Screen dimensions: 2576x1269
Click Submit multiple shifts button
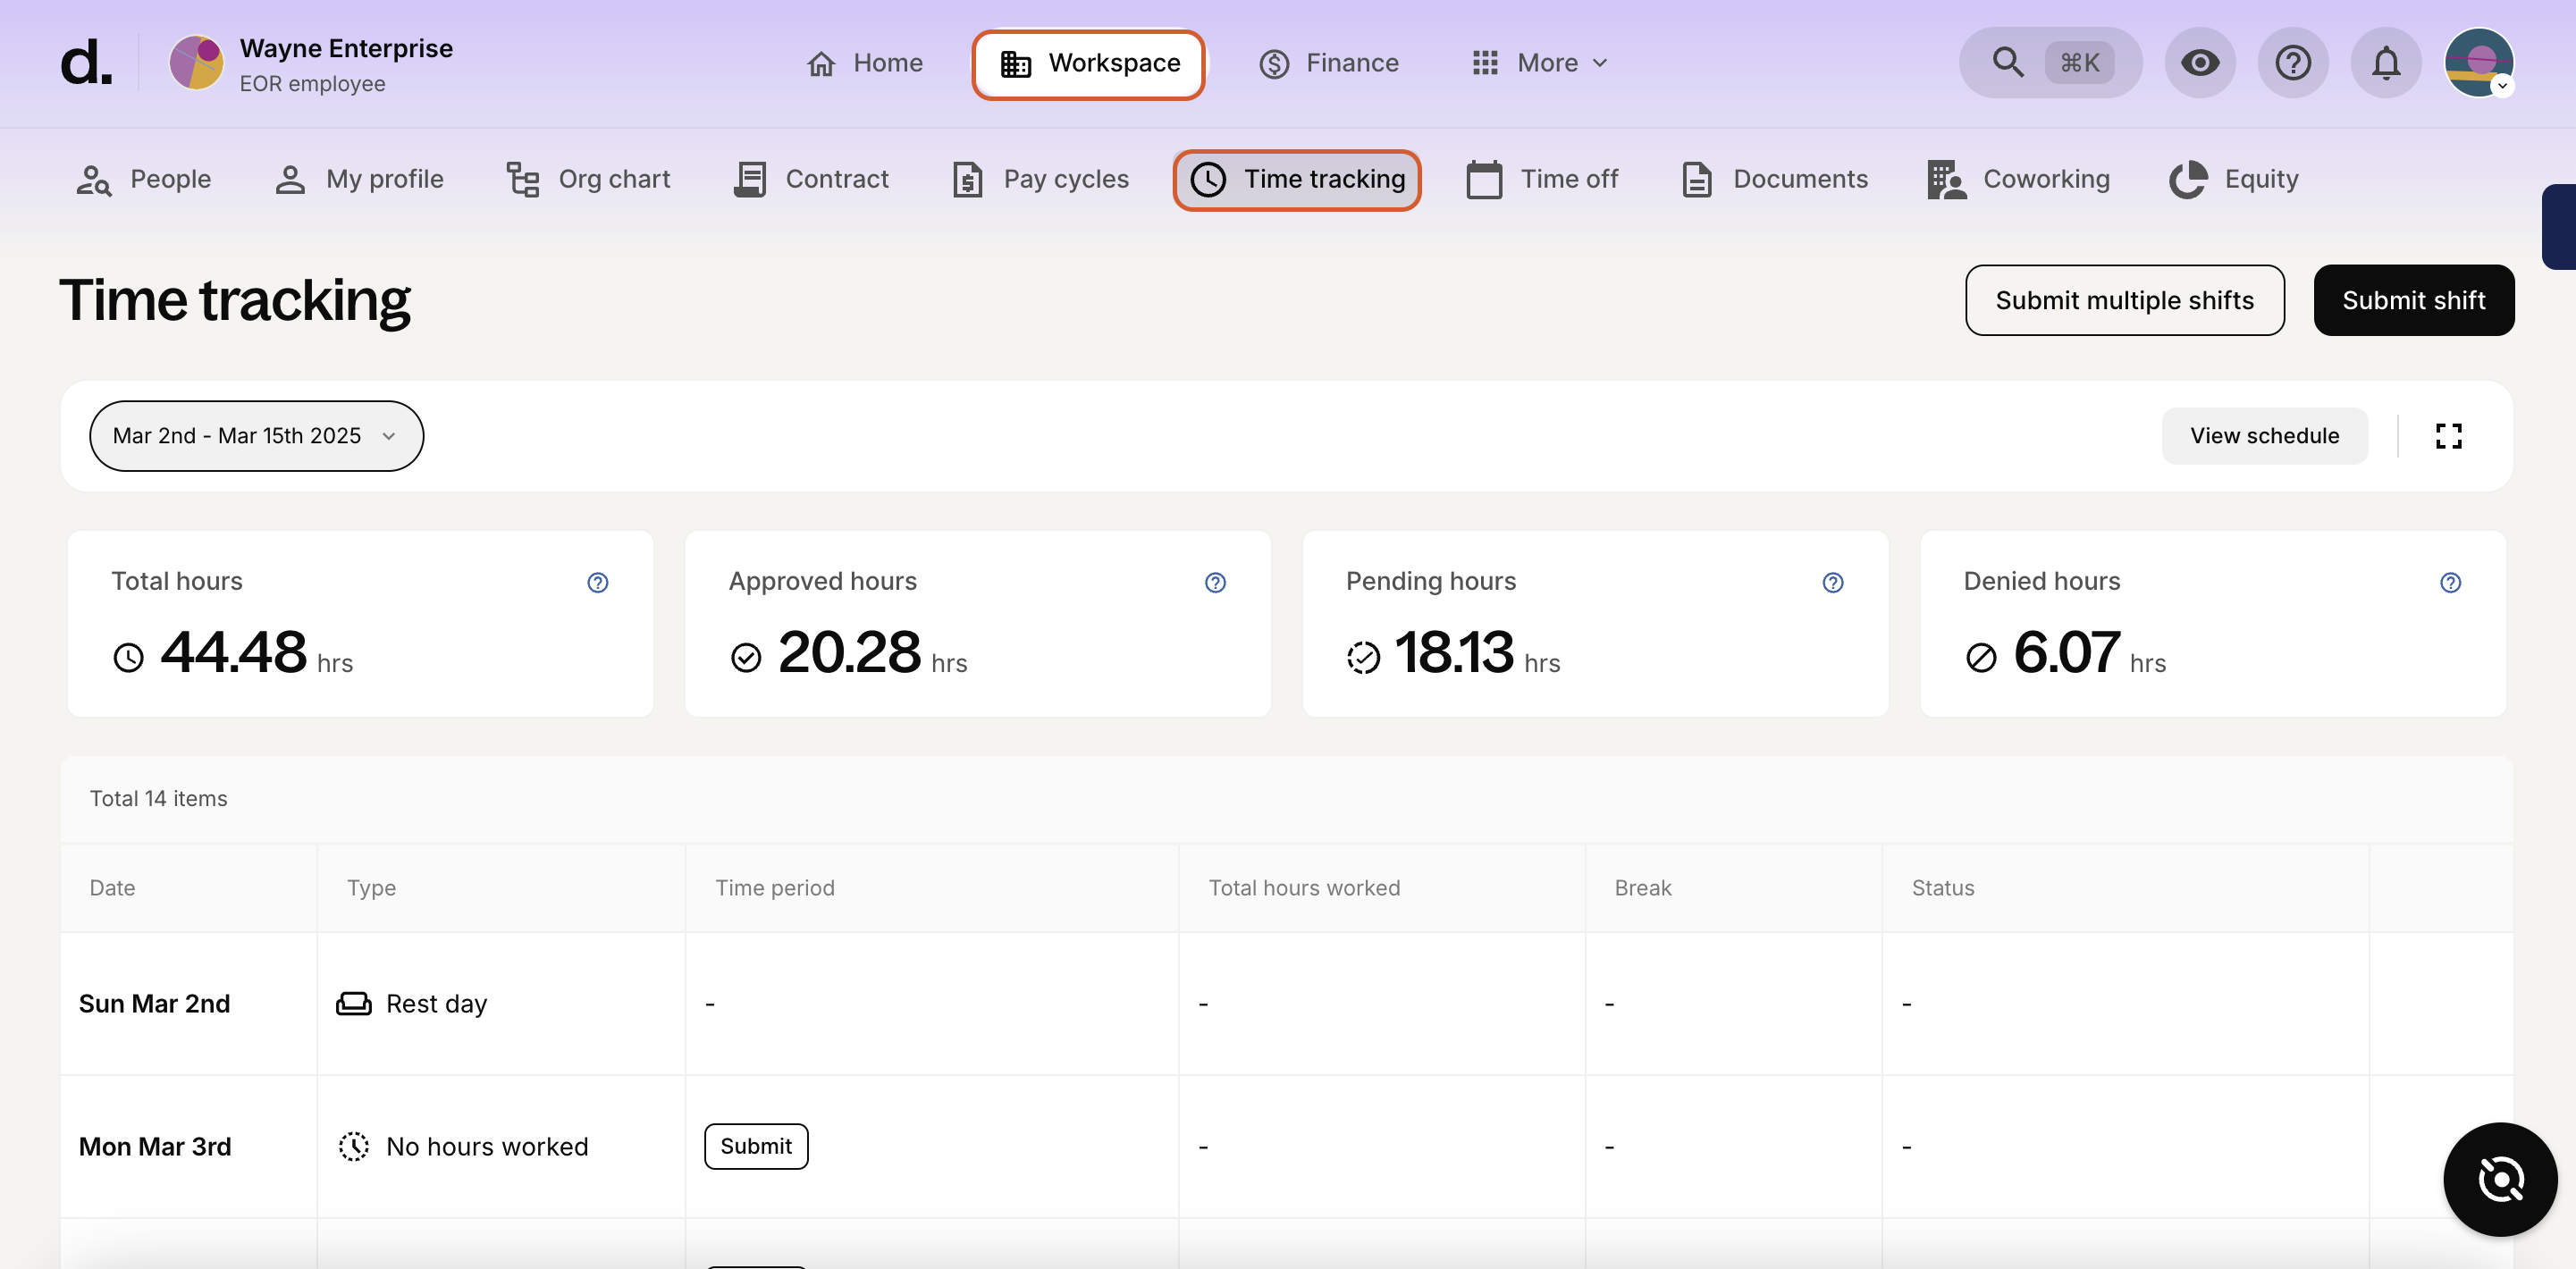(x=2125, y=300)
